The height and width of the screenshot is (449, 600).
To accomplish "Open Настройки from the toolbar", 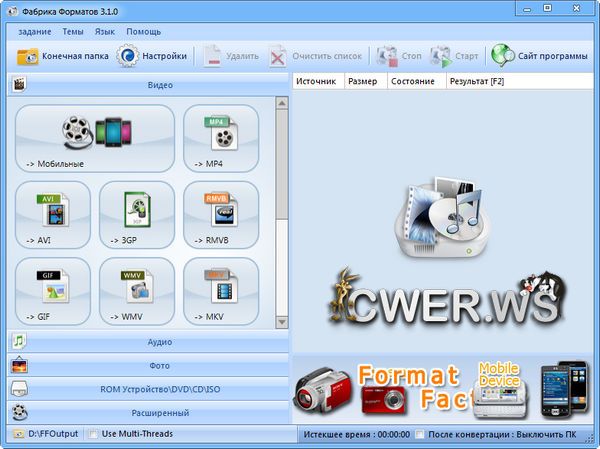I will coord(152,56).
